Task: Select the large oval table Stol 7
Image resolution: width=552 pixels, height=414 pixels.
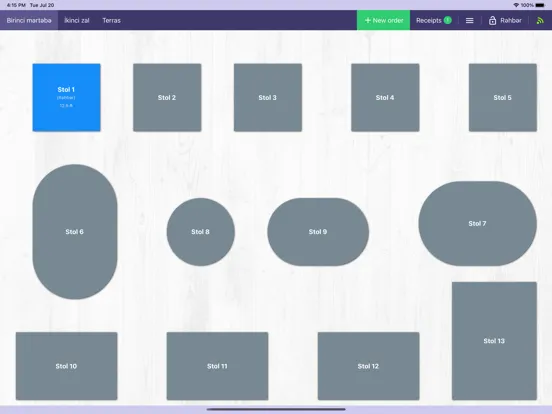Action: (477, 224)
